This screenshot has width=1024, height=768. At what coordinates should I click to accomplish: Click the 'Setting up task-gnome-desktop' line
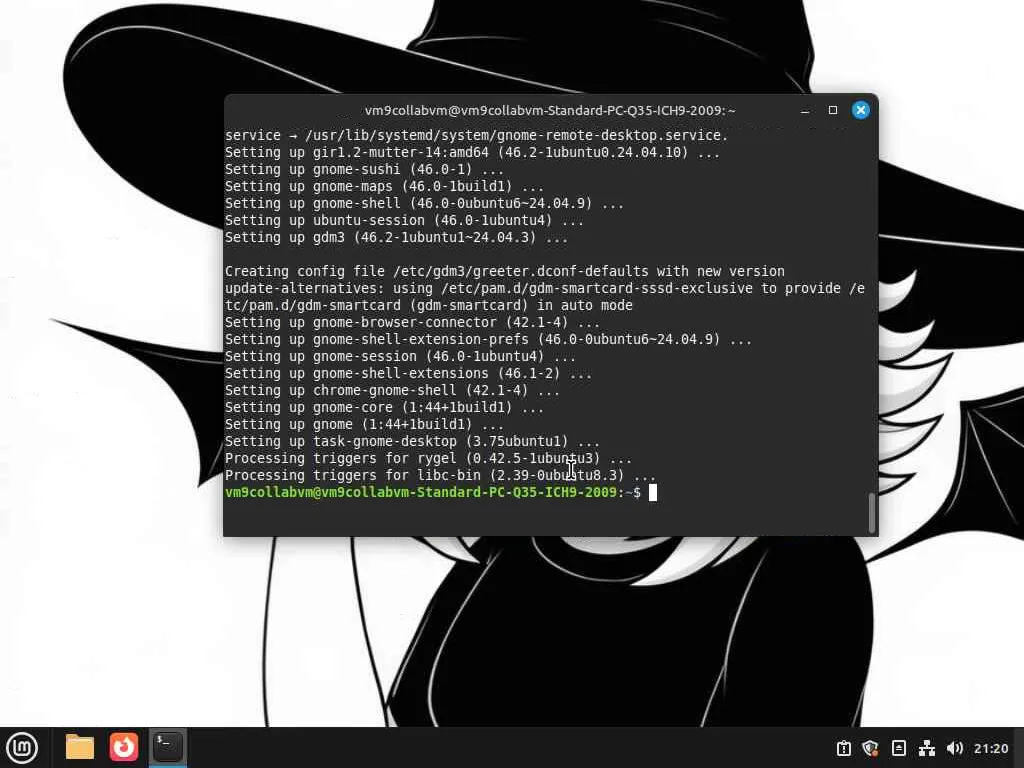click(x=412, y=441)
